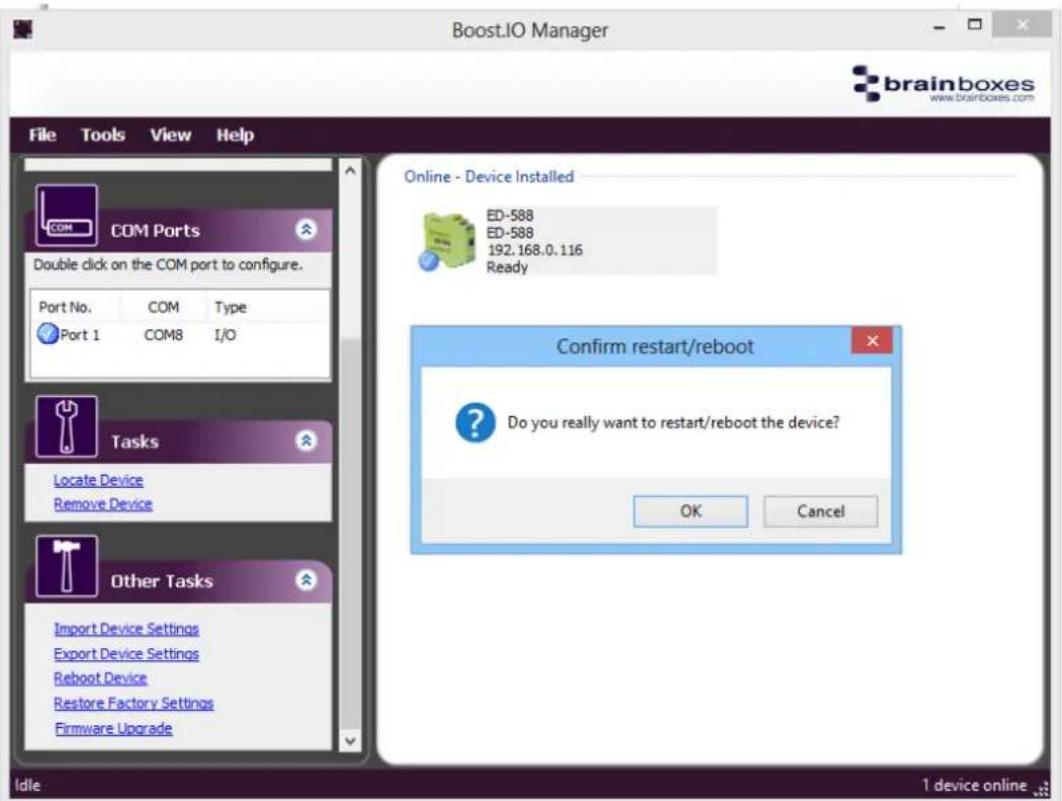Image resolution: width=1062 pixels, height=801 pixels.
Task: Minimize the Boost.IO Manager window
Action: (939, 27)
